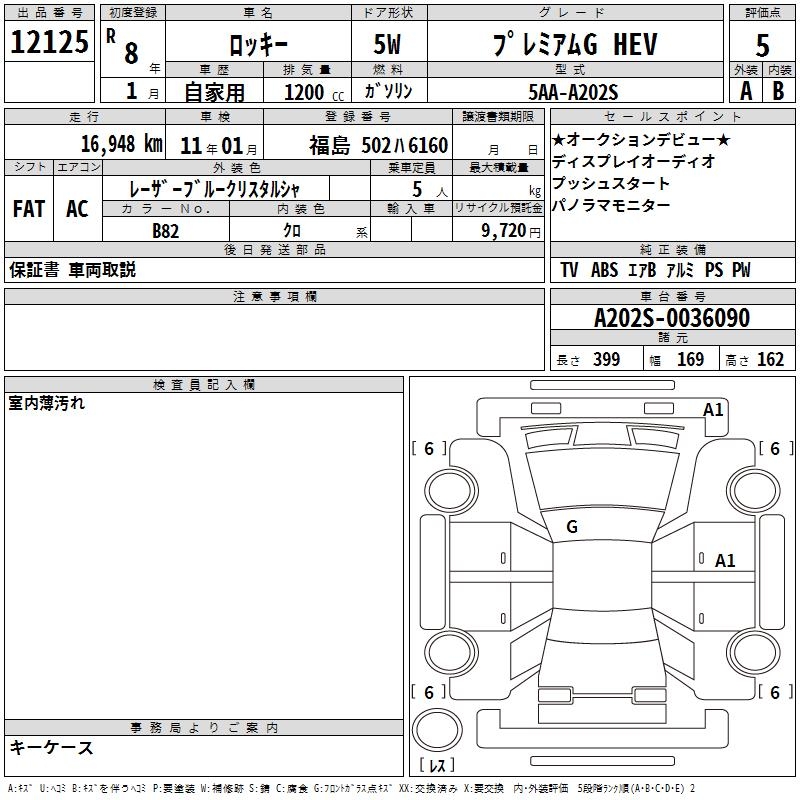
Task: Click the shift type FAT
Action: [29, 209]
